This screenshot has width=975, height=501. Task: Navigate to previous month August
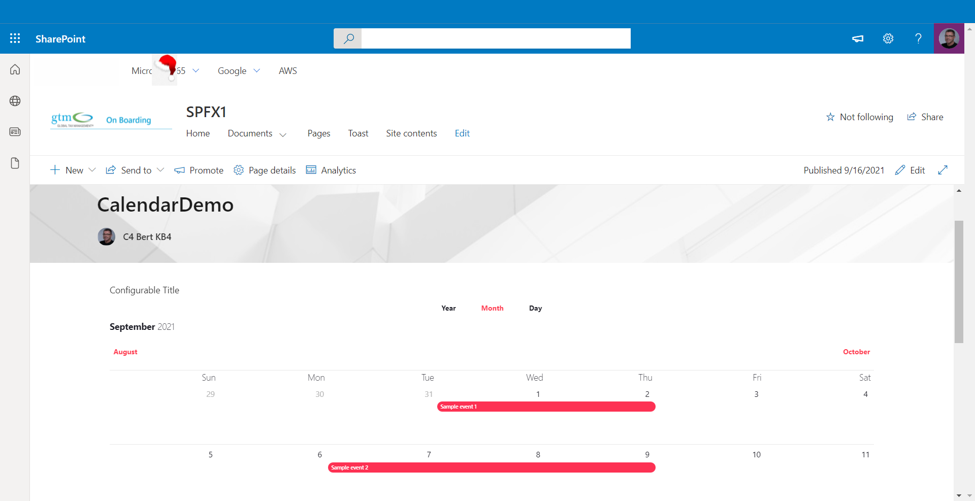click(125, 352)
